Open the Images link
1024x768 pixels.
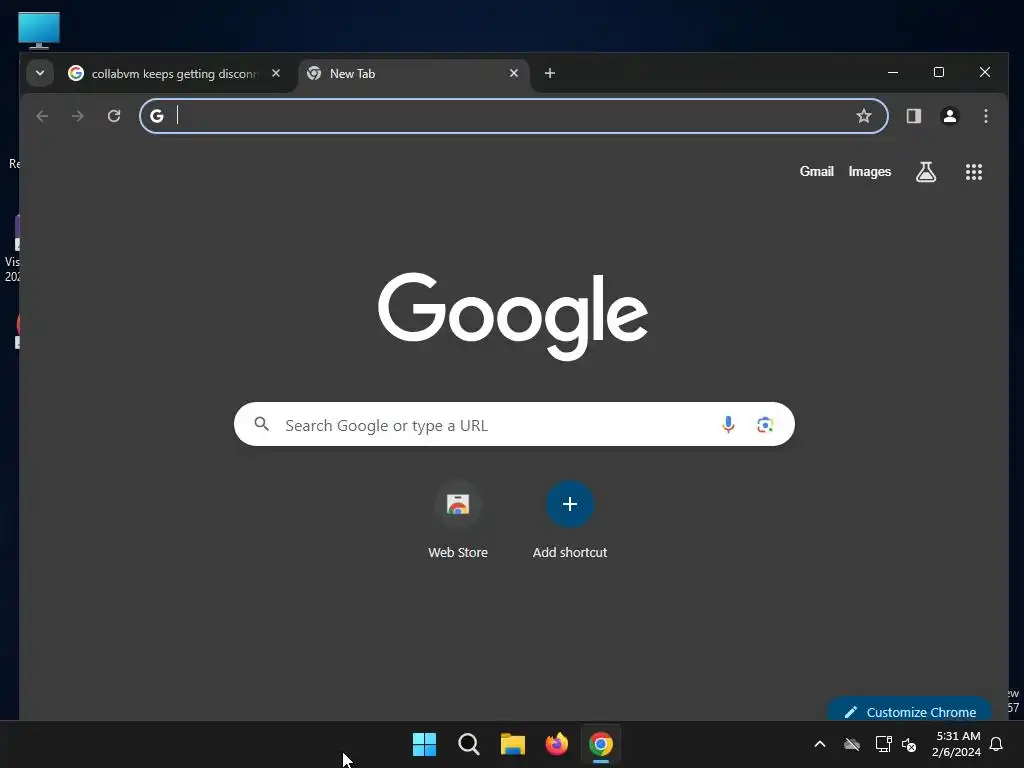869,171
